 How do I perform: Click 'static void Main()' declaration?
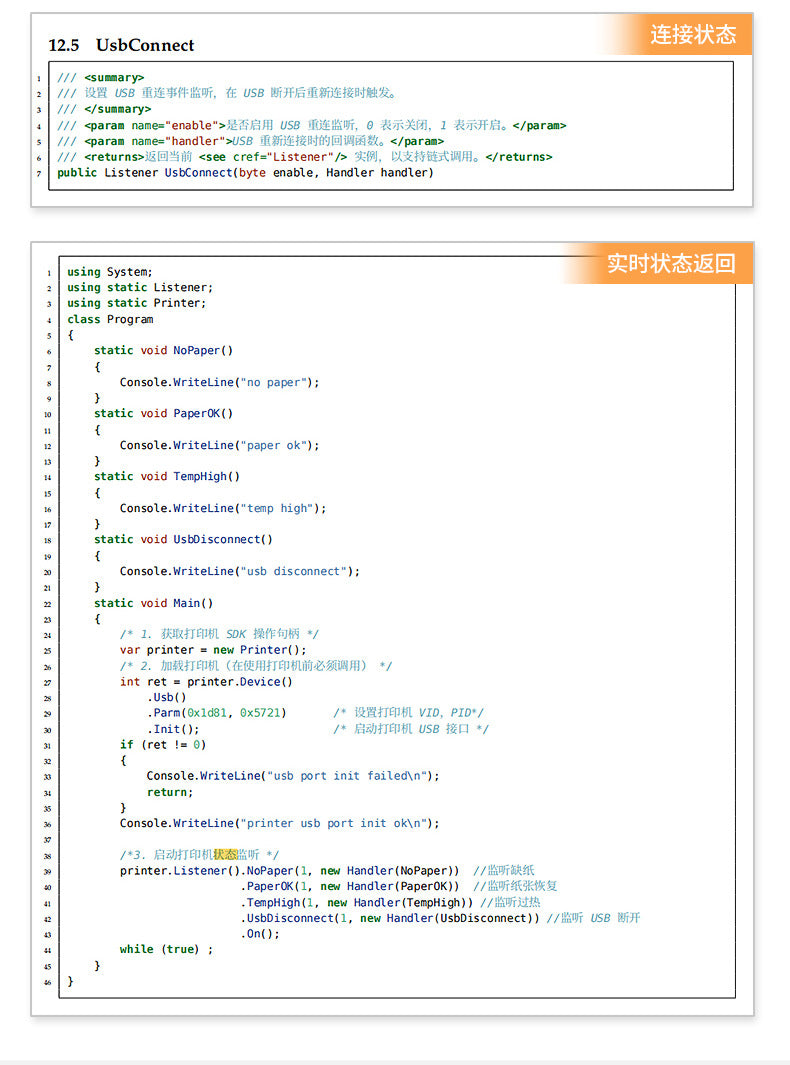tap(154, 603)
